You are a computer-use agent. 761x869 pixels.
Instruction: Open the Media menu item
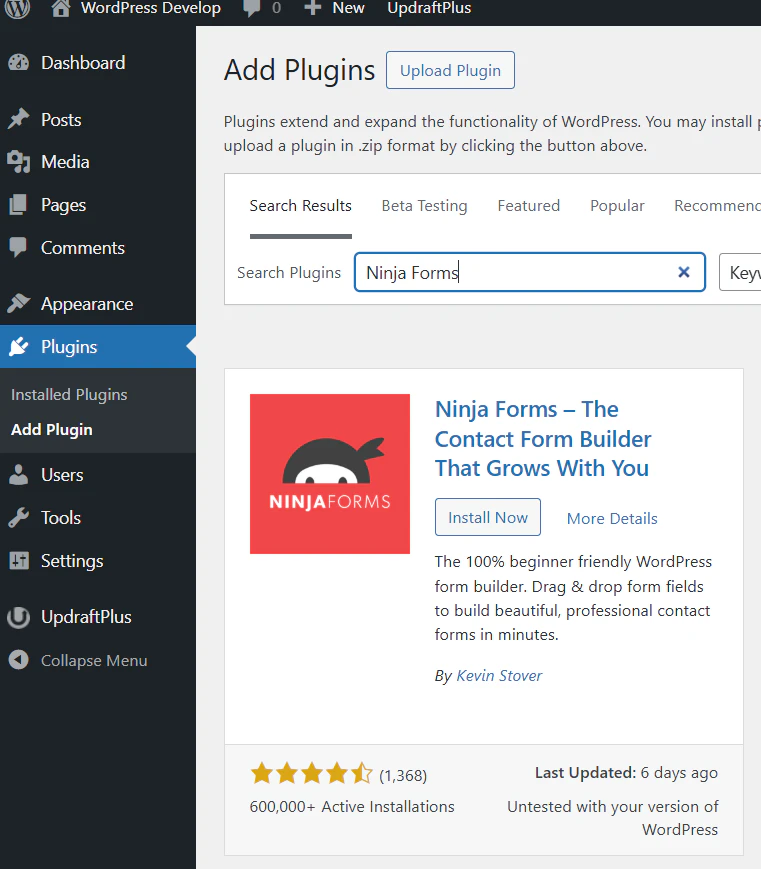(x=65, y=162)
